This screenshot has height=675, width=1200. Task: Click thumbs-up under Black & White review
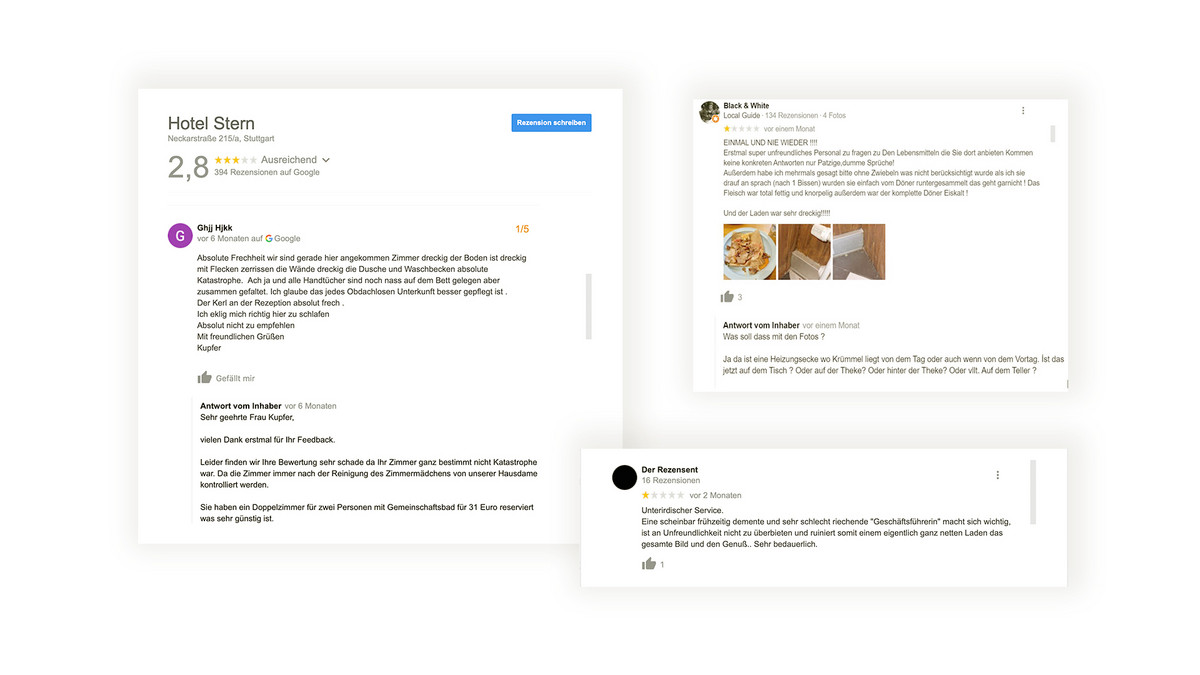[x=727, y=297]
